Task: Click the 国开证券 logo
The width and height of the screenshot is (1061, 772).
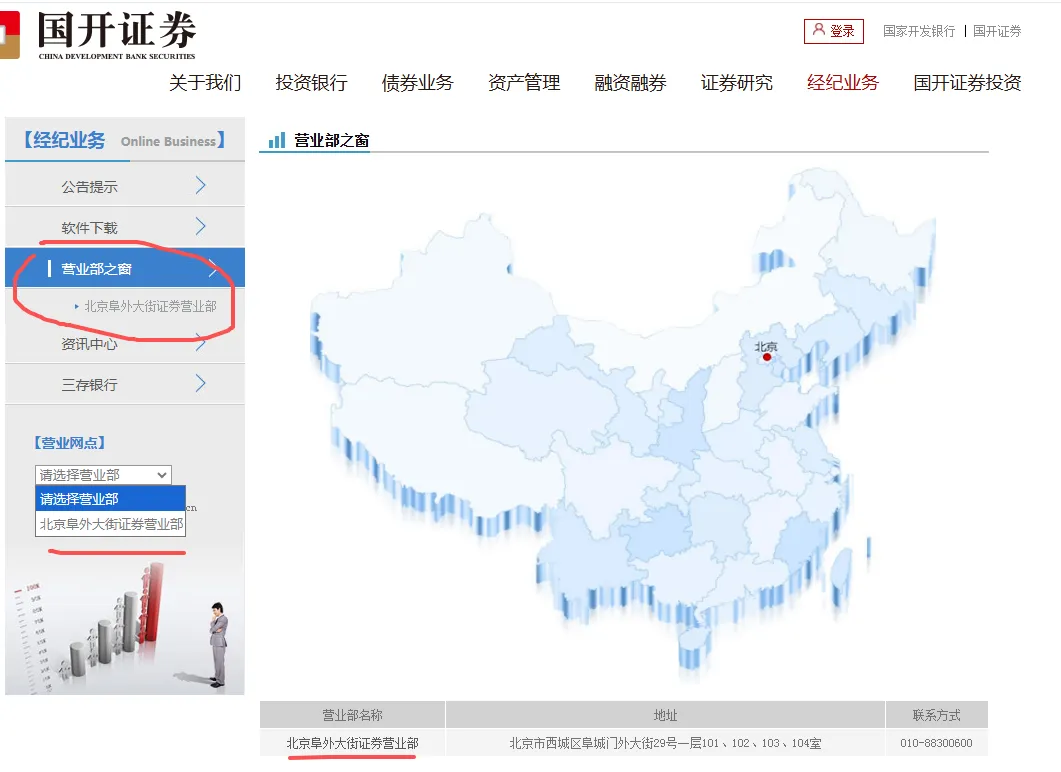Action: tap(99, 35)
